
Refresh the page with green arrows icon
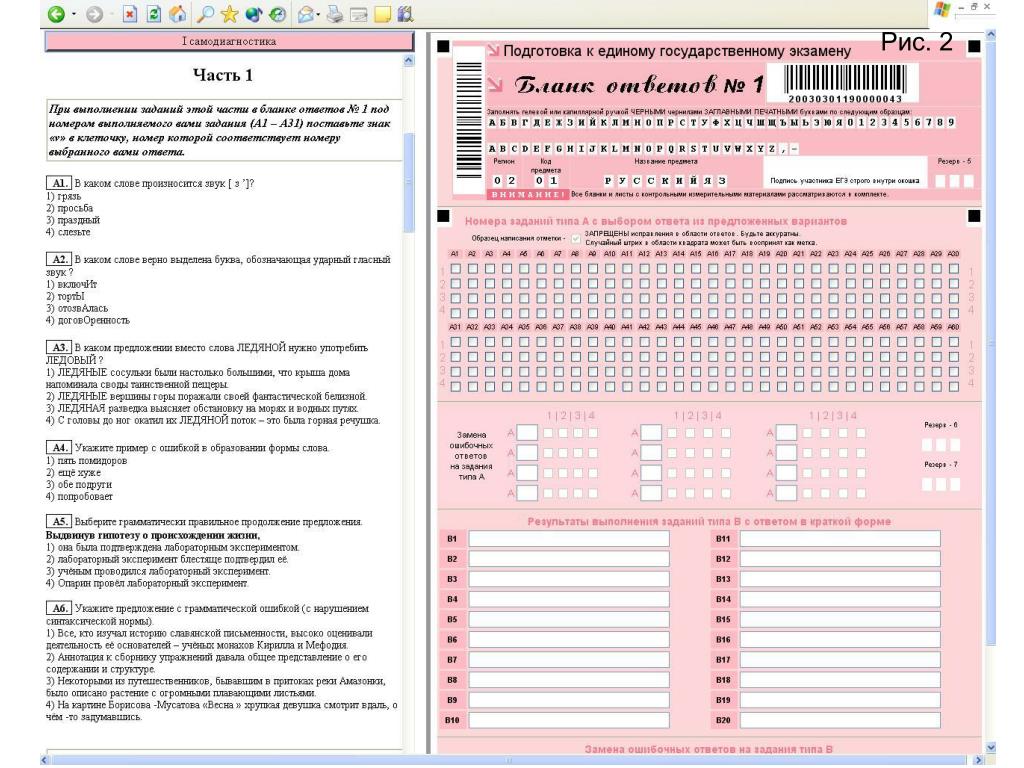[153, 14]
